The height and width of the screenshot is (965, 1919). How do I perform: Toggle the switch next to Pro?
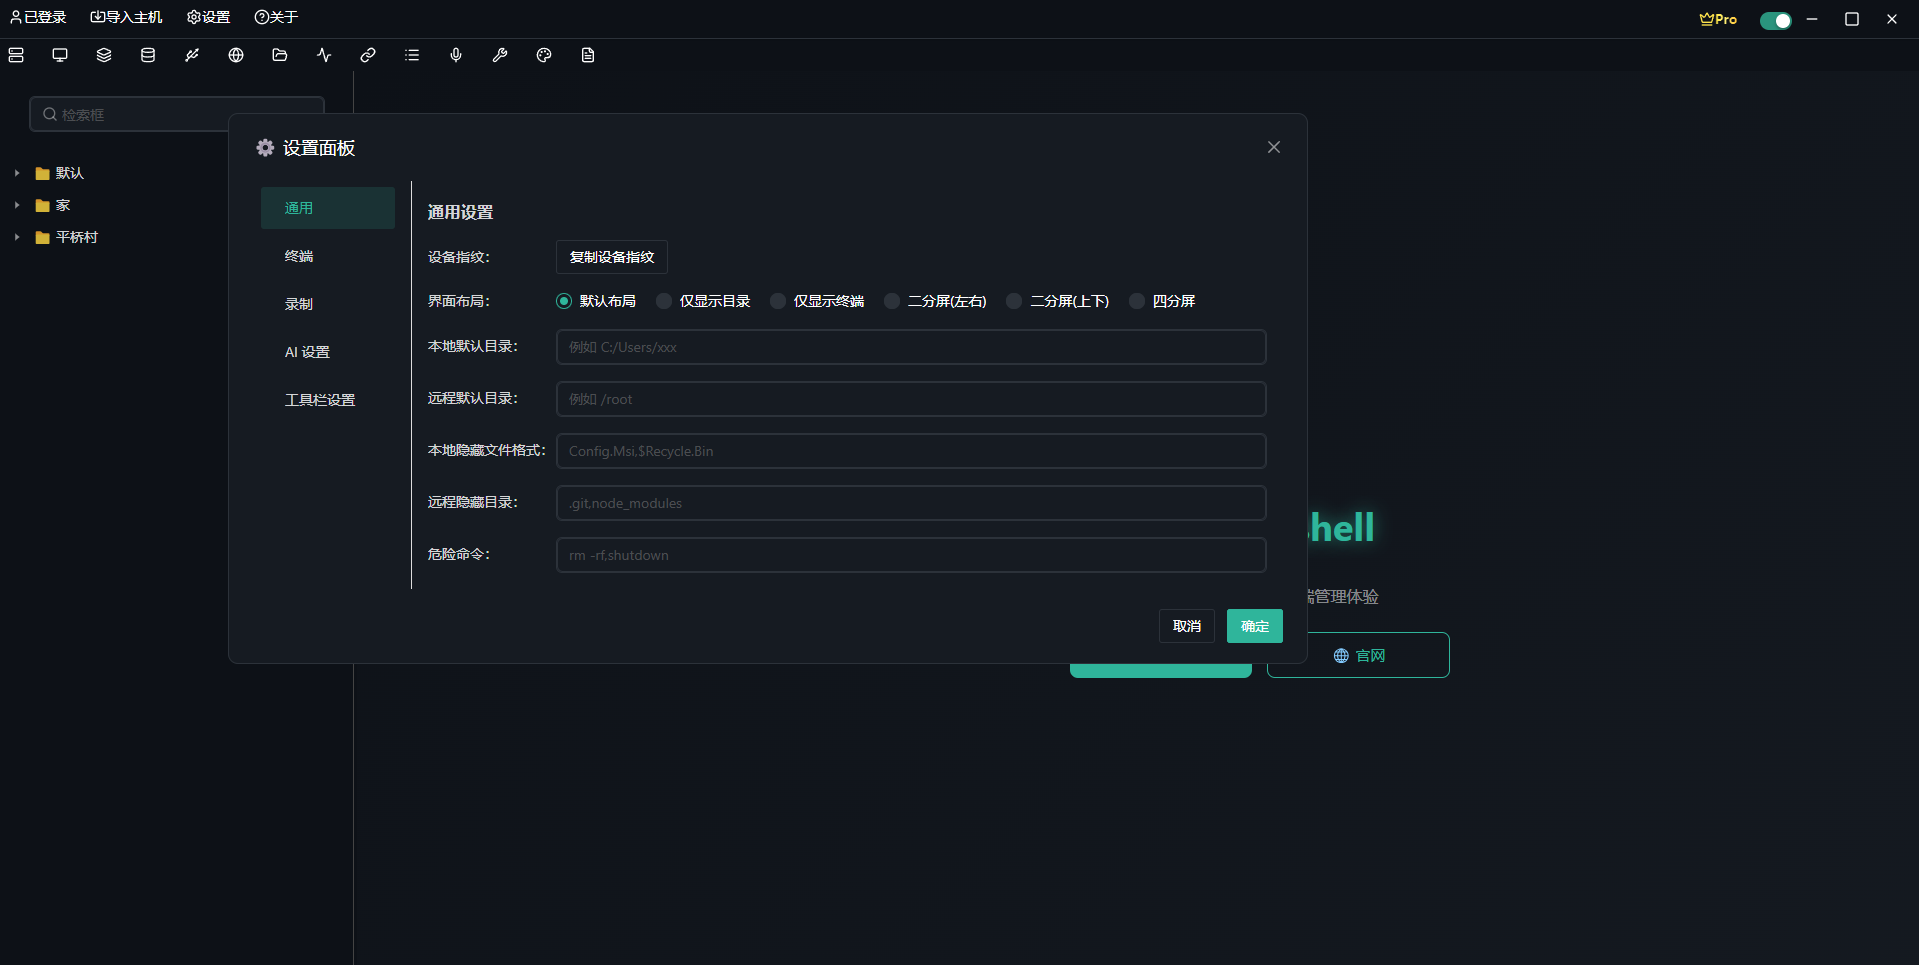click(1775, 20)
